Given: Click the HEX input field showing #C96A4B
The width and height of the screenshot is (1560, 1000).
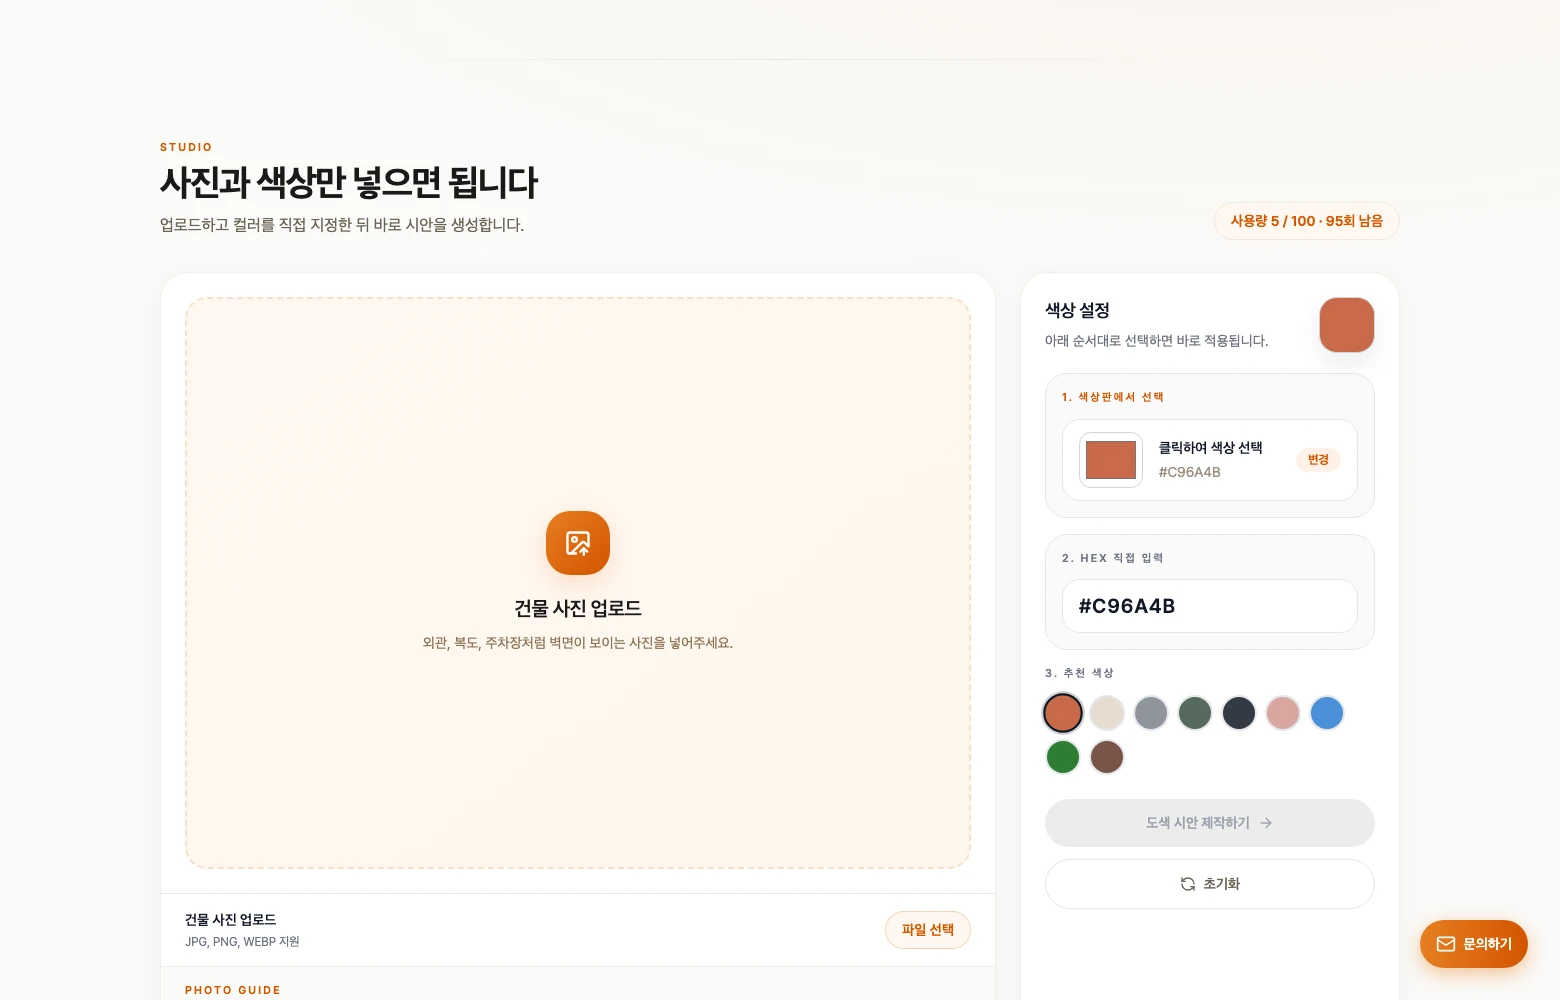Looking at the screenshot, I should click(1210, 606).
